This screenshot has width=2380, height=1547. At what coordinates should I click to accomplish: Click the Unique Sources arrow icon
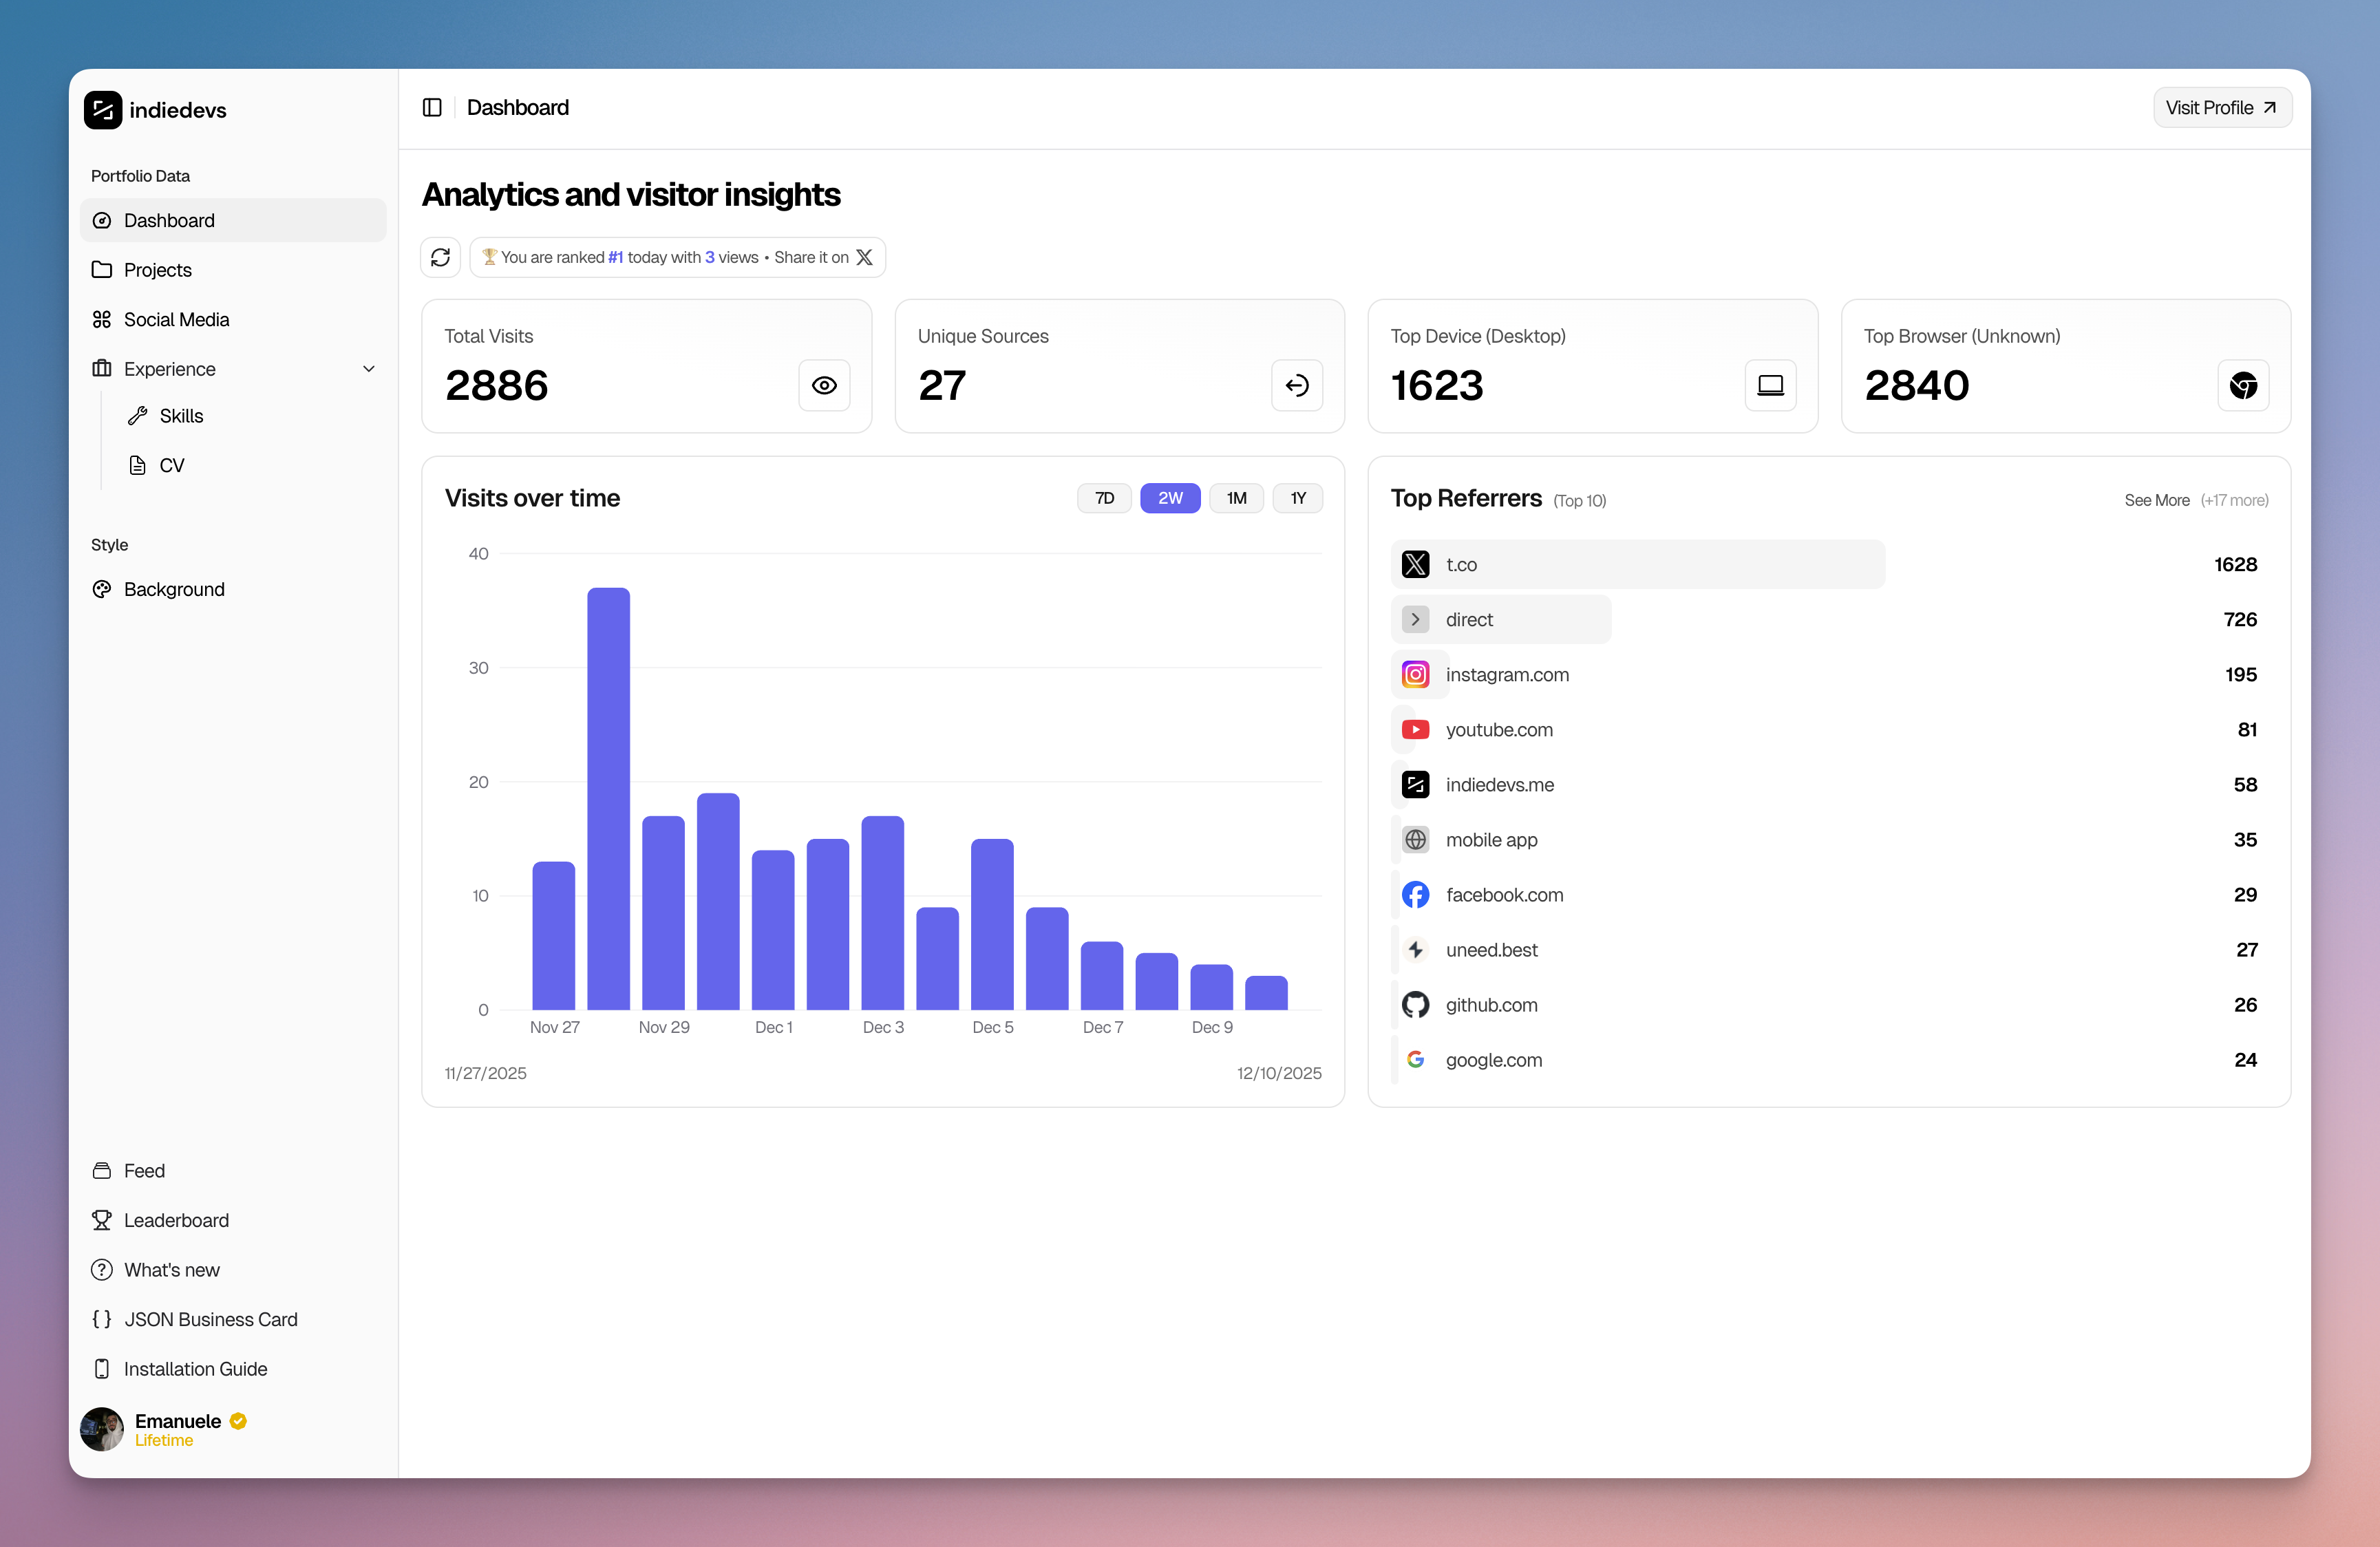click(x=1297, y=385)
